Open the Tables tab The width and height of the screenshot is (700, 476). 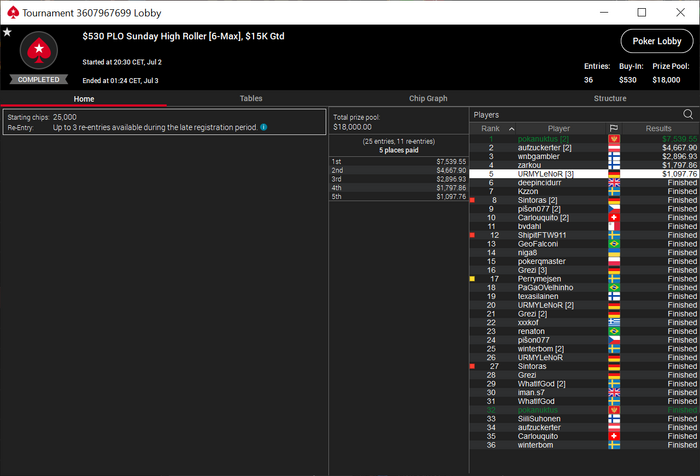[x=250, y=98]
